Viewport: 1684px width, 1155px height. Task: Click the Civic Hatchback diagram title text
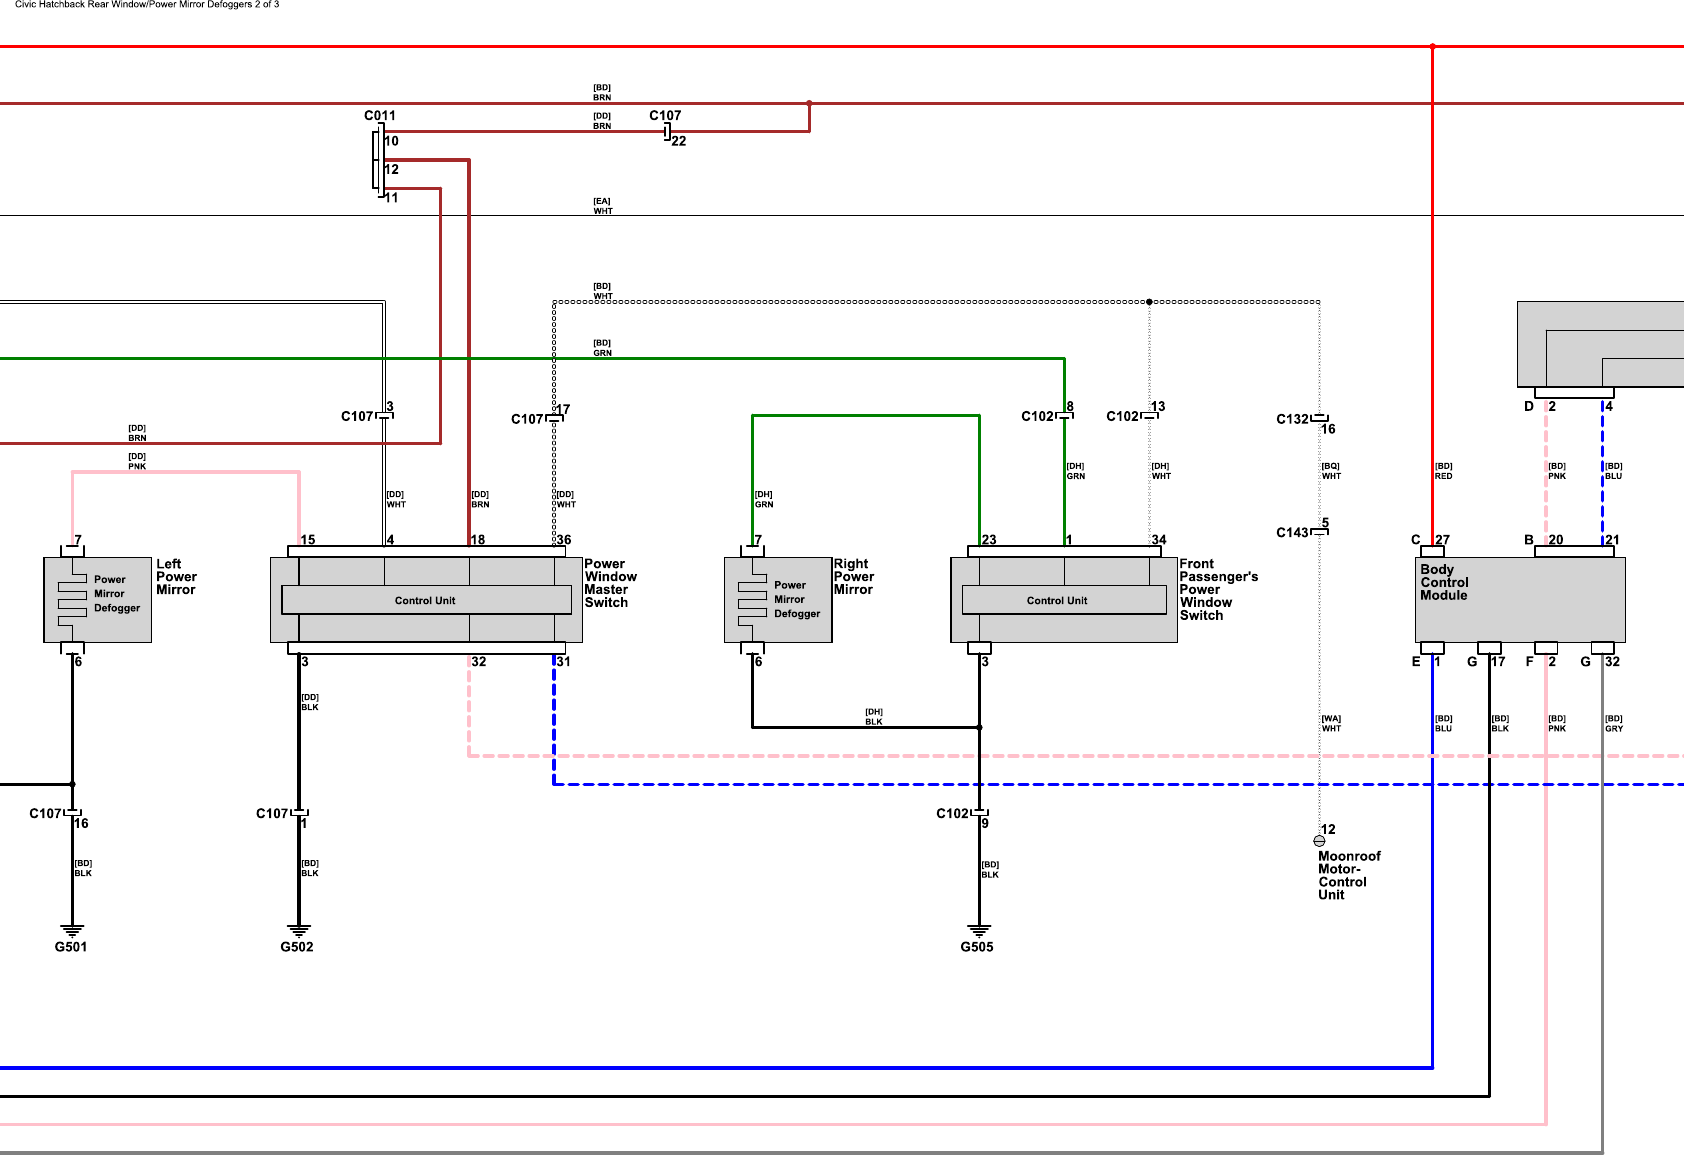pos(147,5)
